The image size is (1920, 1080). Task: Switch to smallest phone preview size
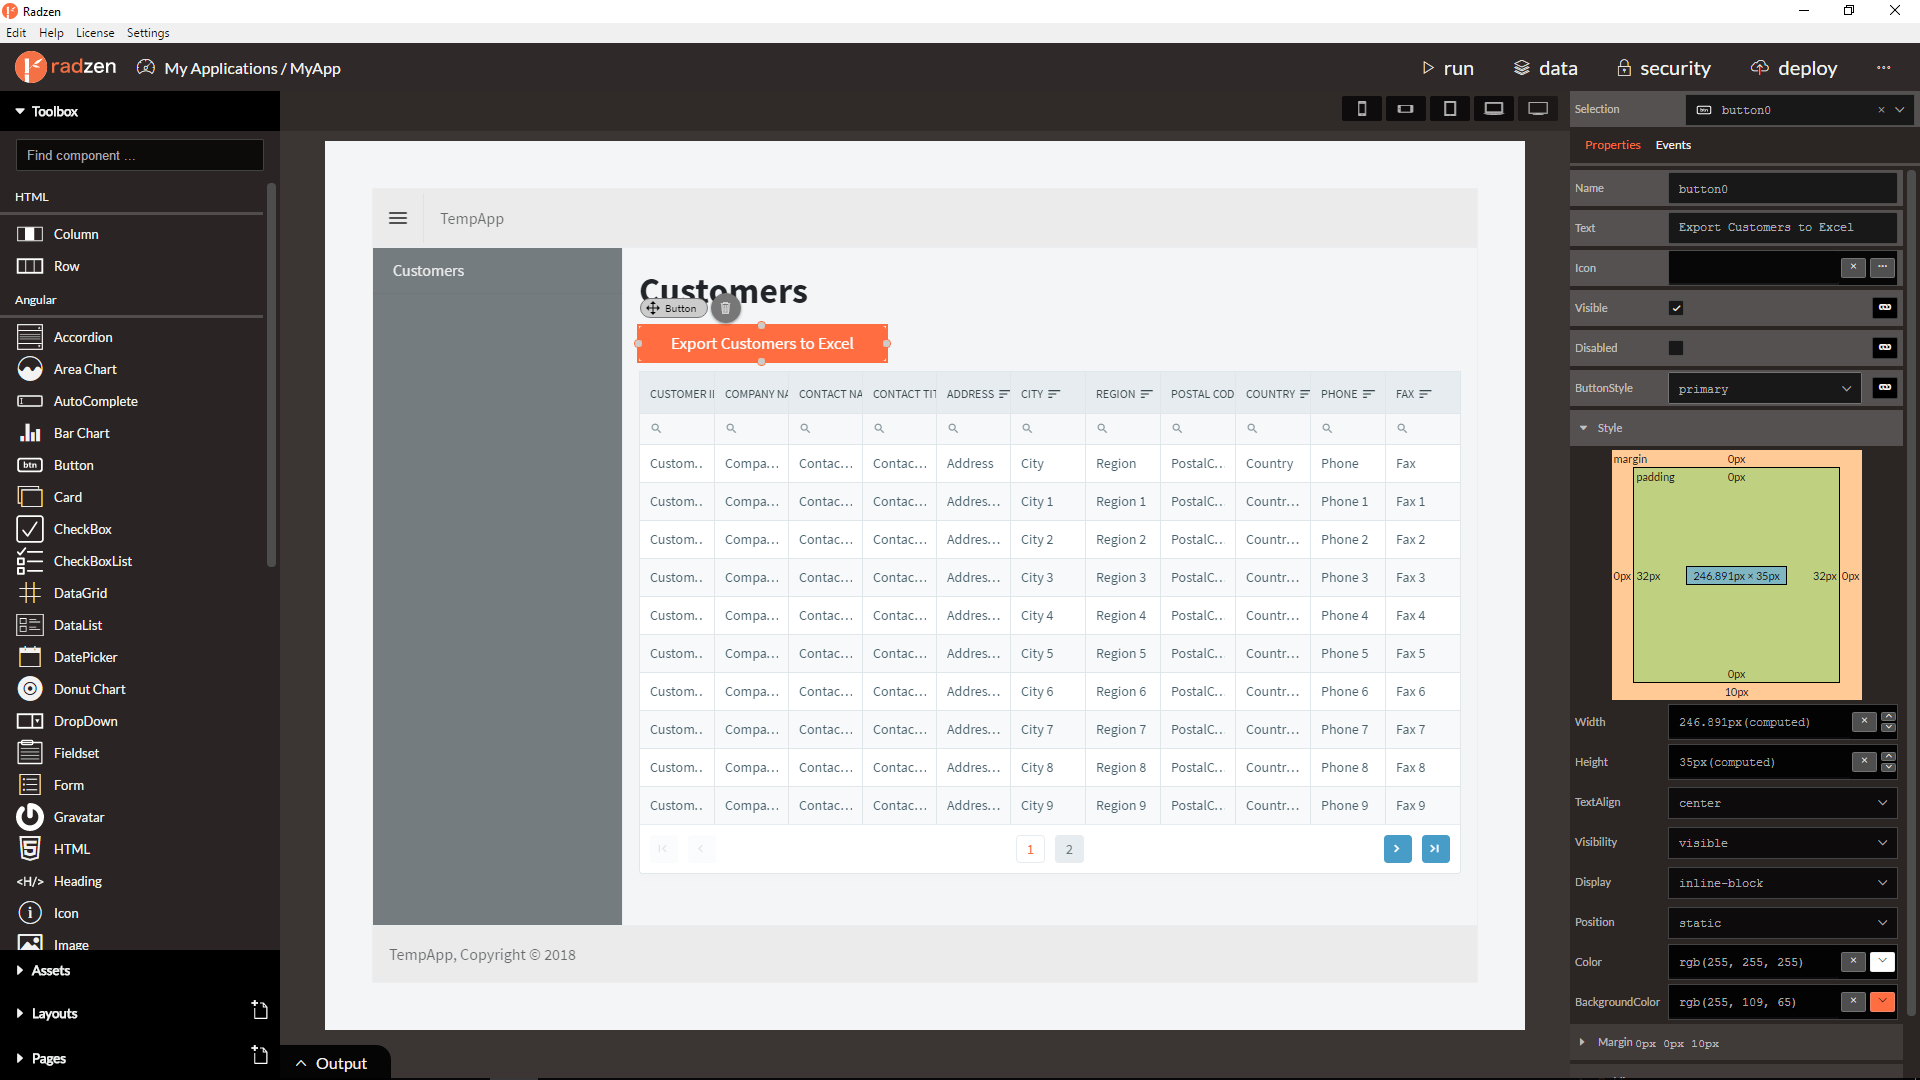tap(1361, 108)
